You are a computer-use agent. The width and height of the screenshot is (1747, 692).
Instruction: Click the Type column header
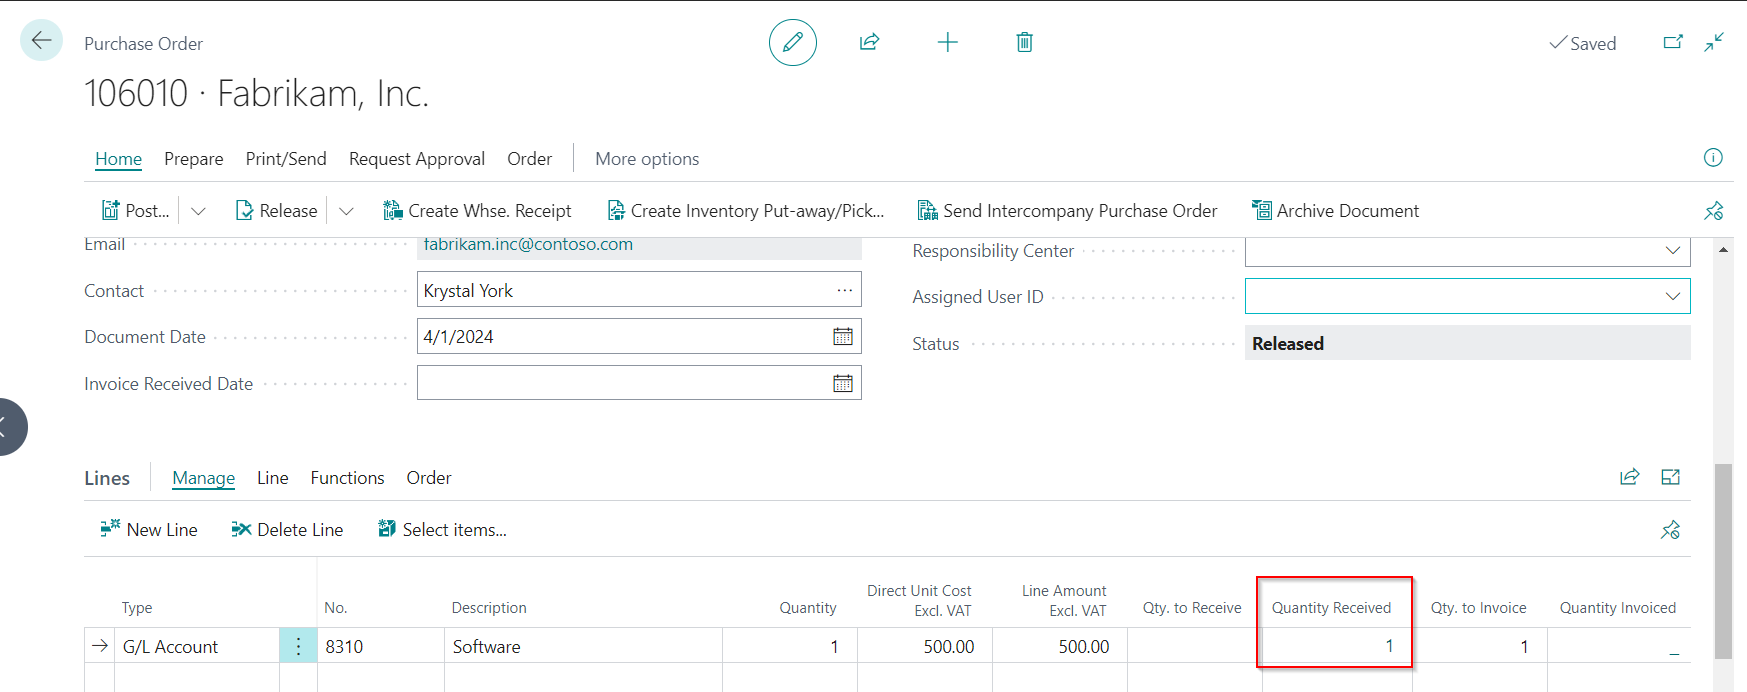pyautogui.click(x=137, y=608)
